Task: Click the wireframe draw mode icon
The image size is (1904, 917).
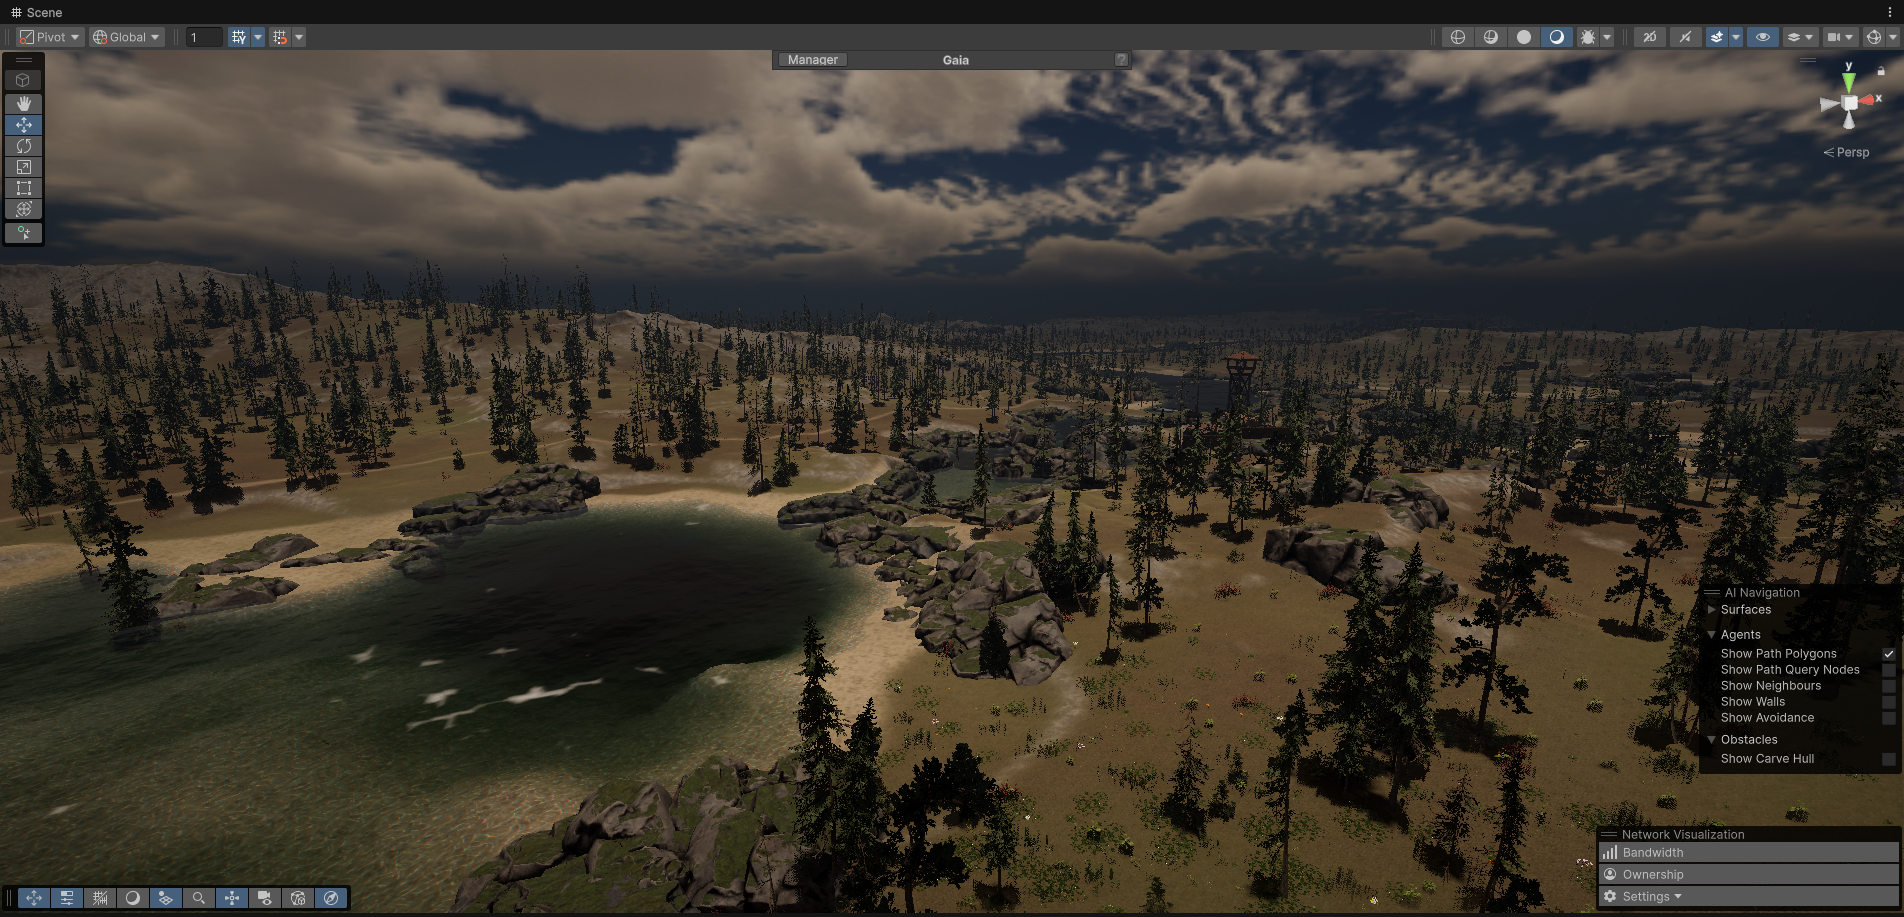Action: (1458, 37)
